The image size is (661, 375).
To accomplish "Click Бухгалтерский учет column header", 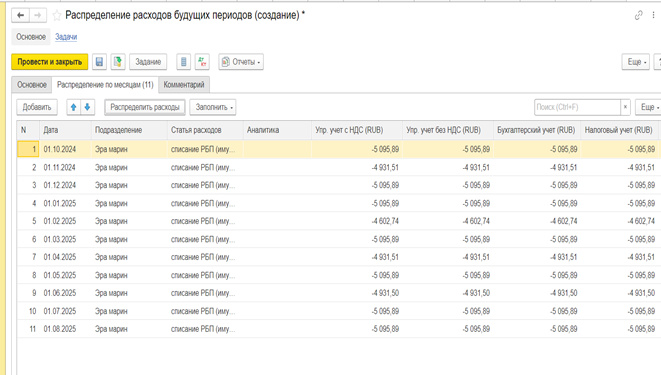I will 537,130.
